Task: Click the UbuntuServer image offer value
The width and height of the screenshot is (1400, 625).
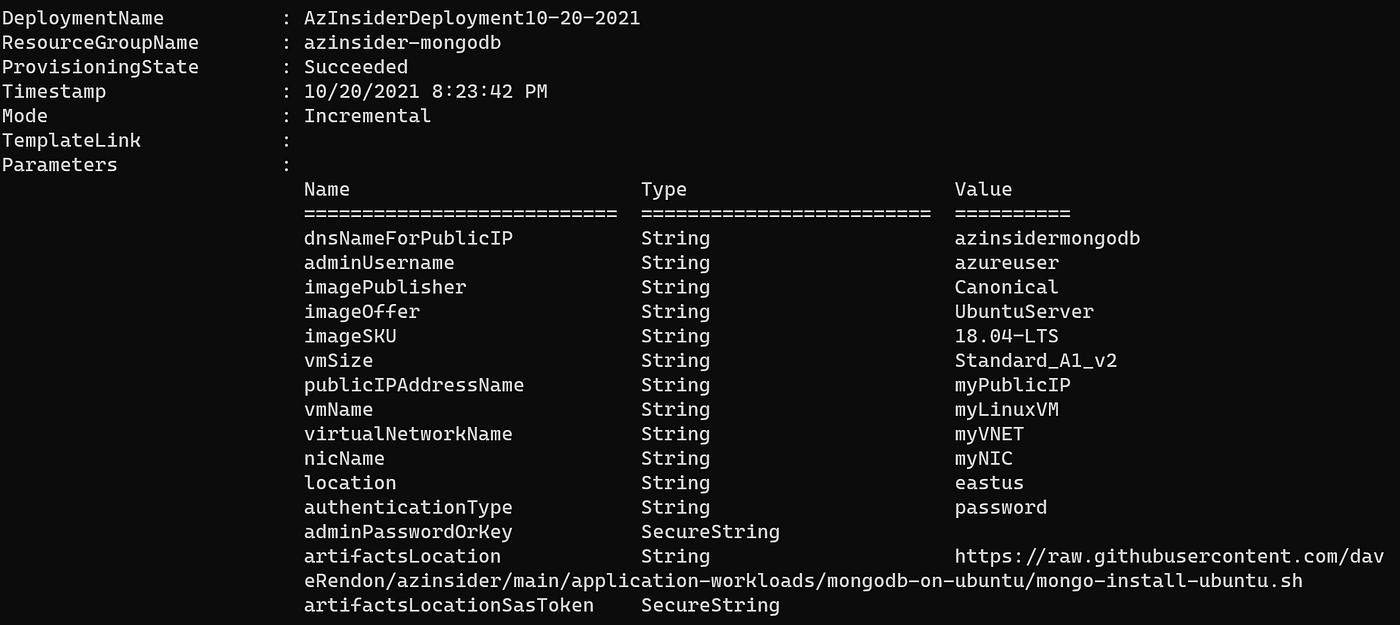Action: [1024, 312]
